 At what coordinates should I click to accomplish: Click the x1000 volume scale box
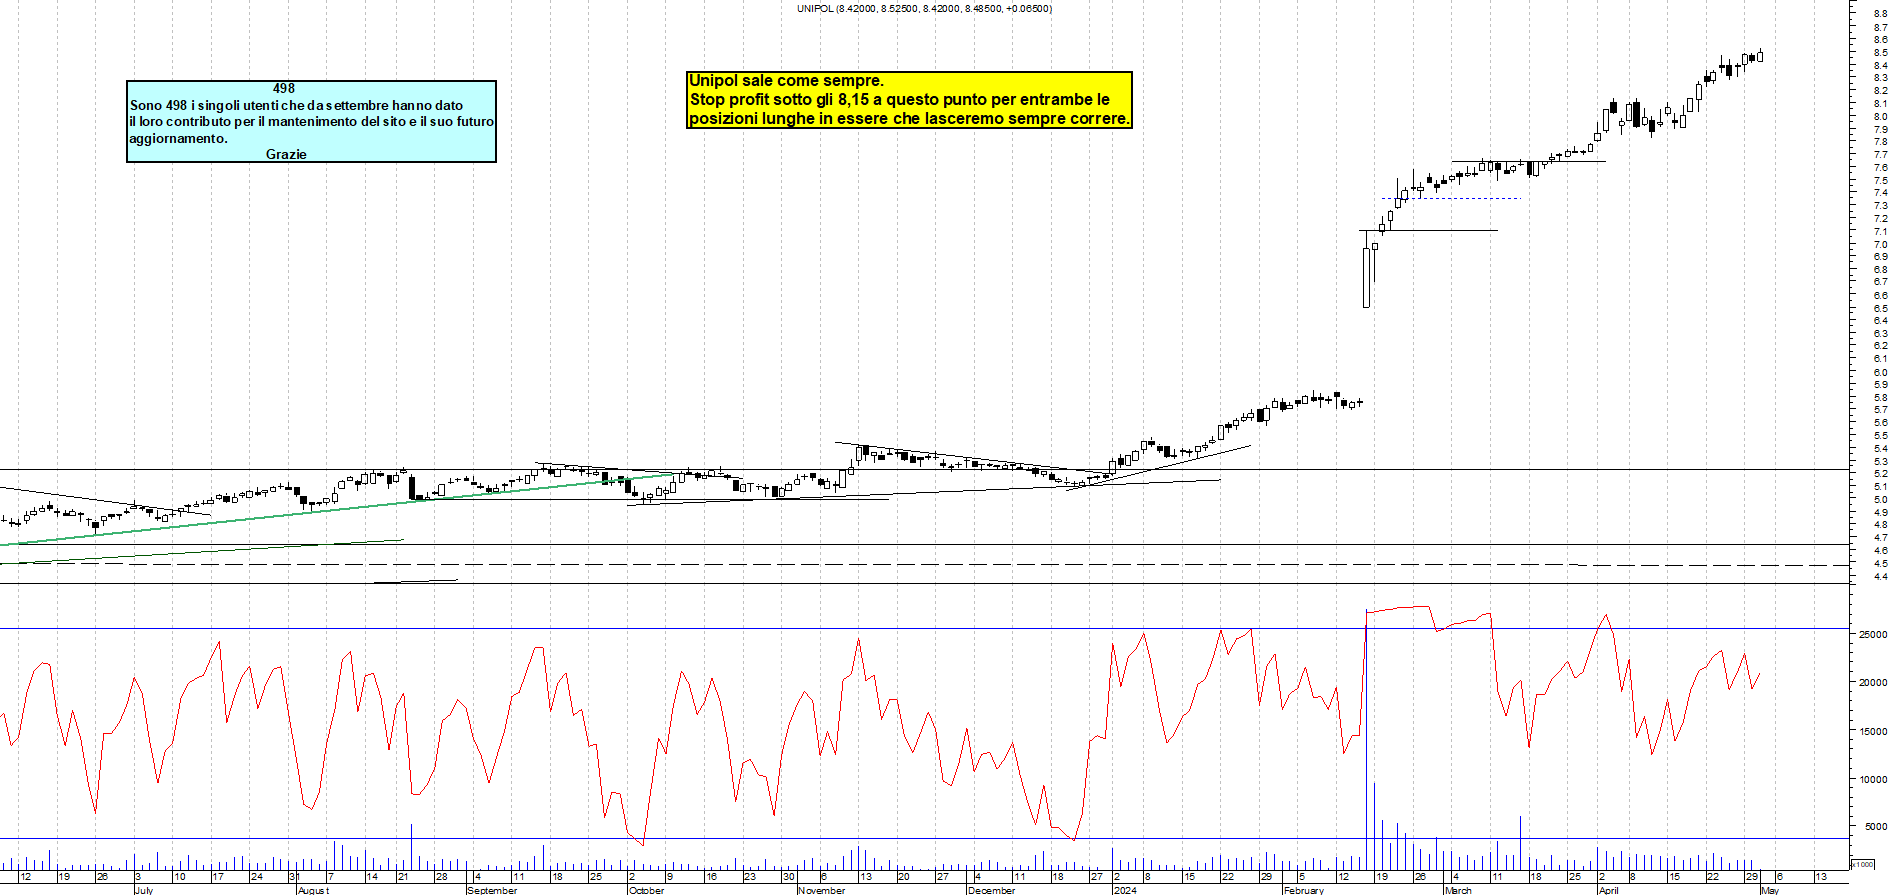[x=1862, y=864]
